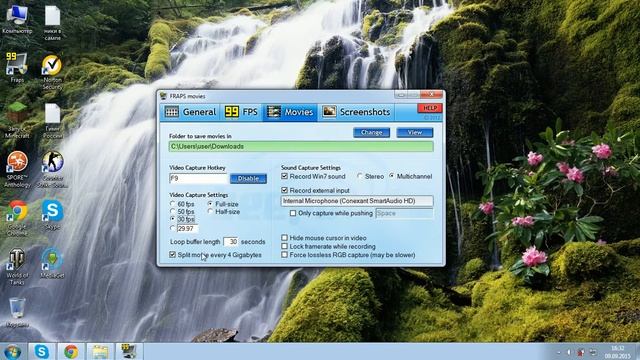The image size is (640, 360).
Task: Click the Video Capture Hotkey F9 field
Action: 198,178
